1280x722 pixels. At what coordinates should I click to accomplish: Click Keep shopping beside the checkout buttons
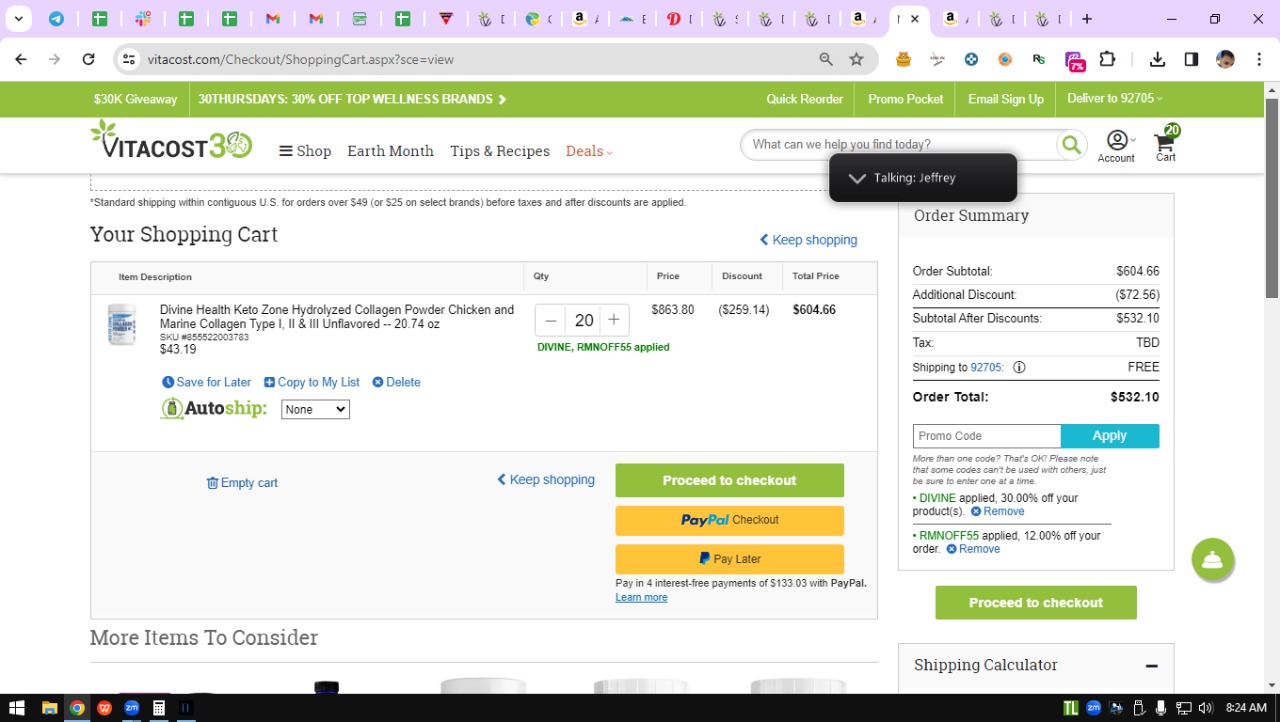pos(546,480)
